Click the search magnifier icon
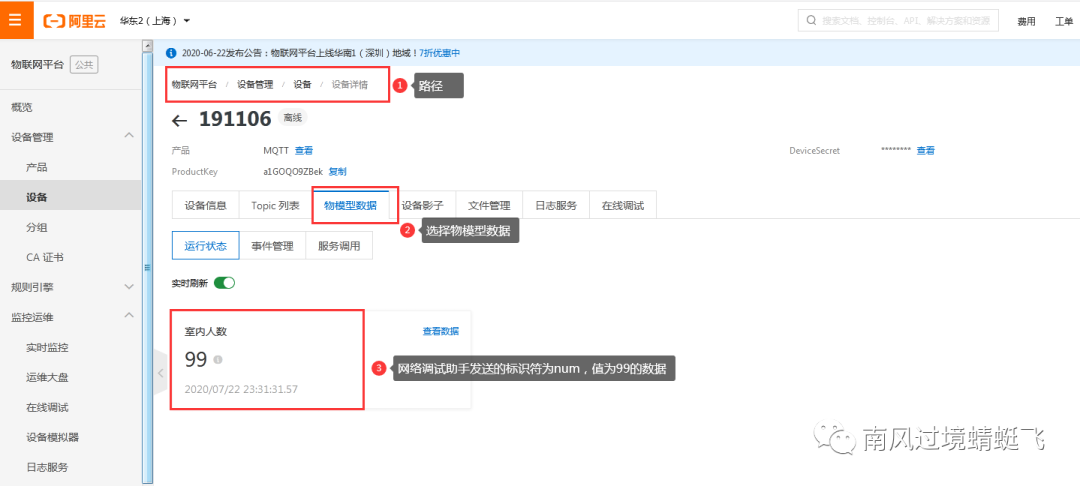The width and height of the screenshot is (1080, 486). pyautogui.click(x=811, y=21)
